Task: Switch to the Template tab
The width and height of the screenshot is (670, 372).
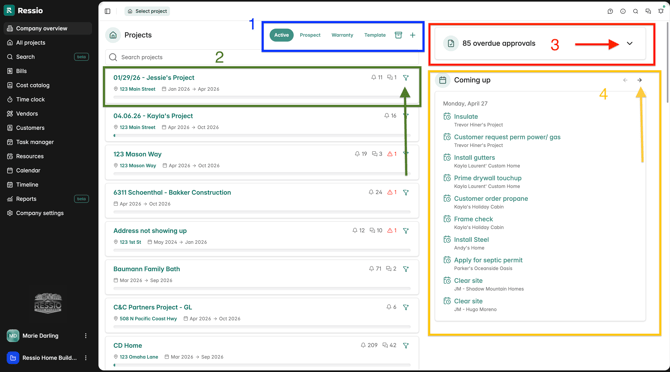Action: pyautogui.click(x=375, y=35)
